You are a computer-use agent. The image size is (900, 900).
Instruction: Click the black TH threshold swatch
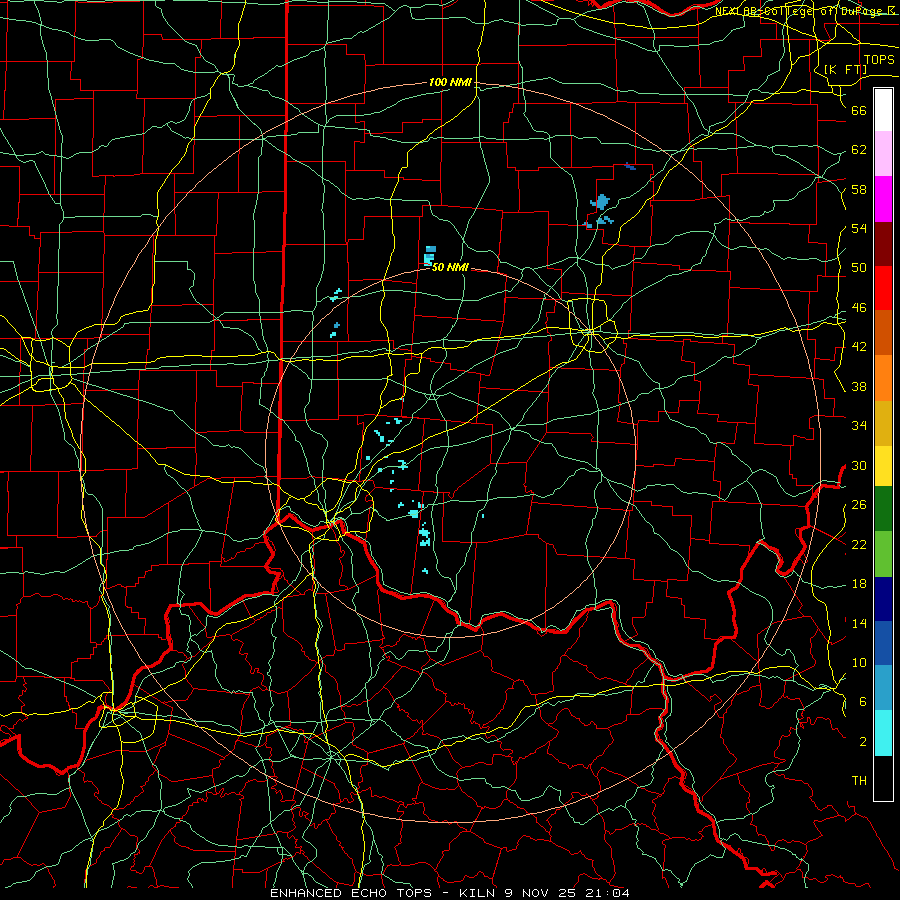883,778
